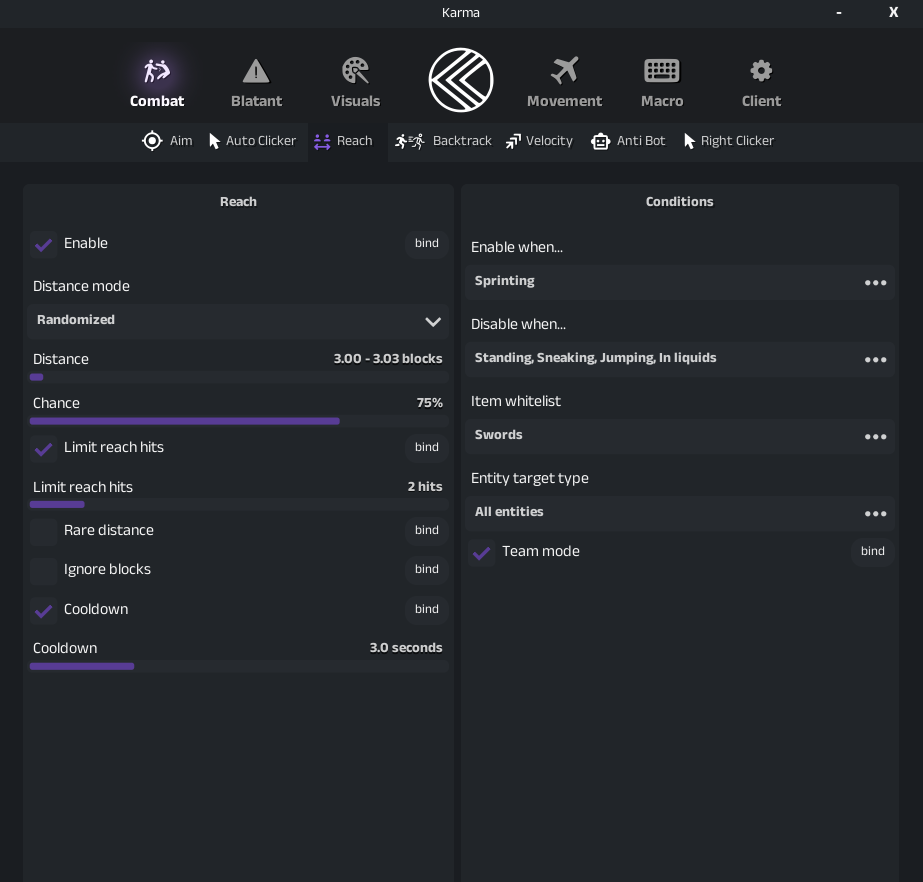Click the Backtrack running figures icon
Screen dimensions: 923x882
(410, 141)
